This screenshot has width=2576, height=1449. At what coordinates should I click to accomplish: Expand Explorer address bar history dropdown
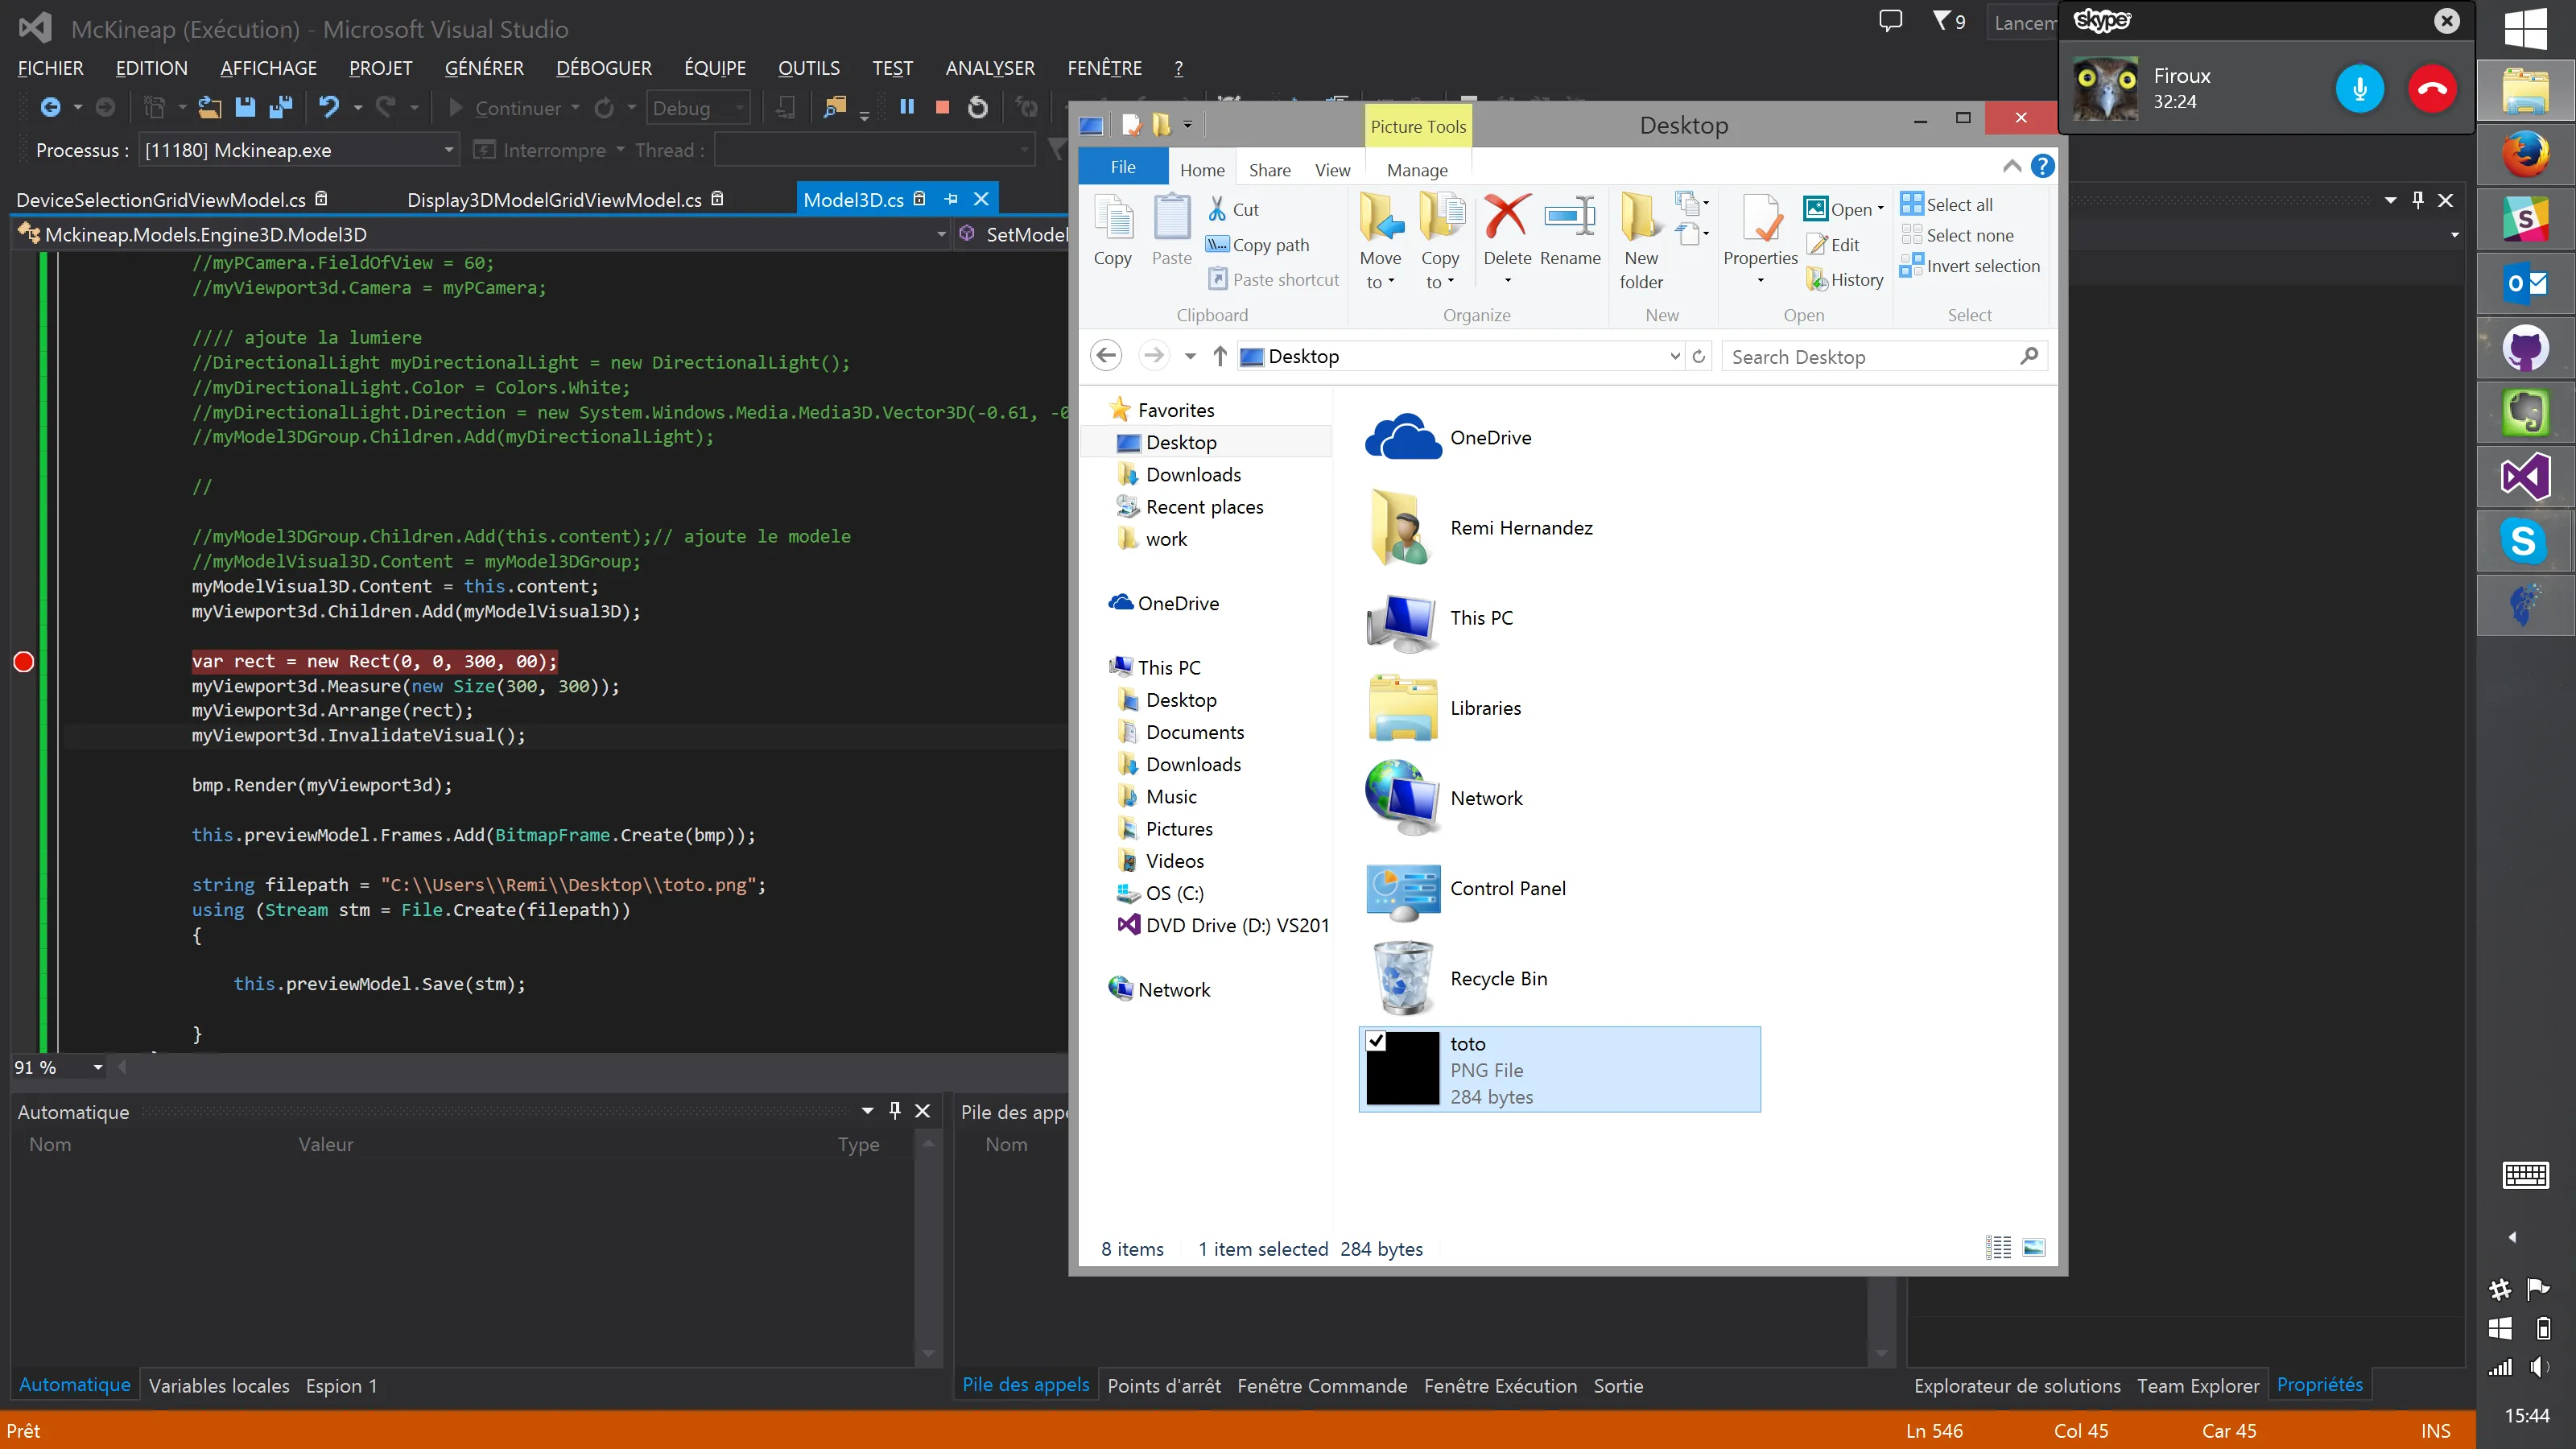(1675, 356)
